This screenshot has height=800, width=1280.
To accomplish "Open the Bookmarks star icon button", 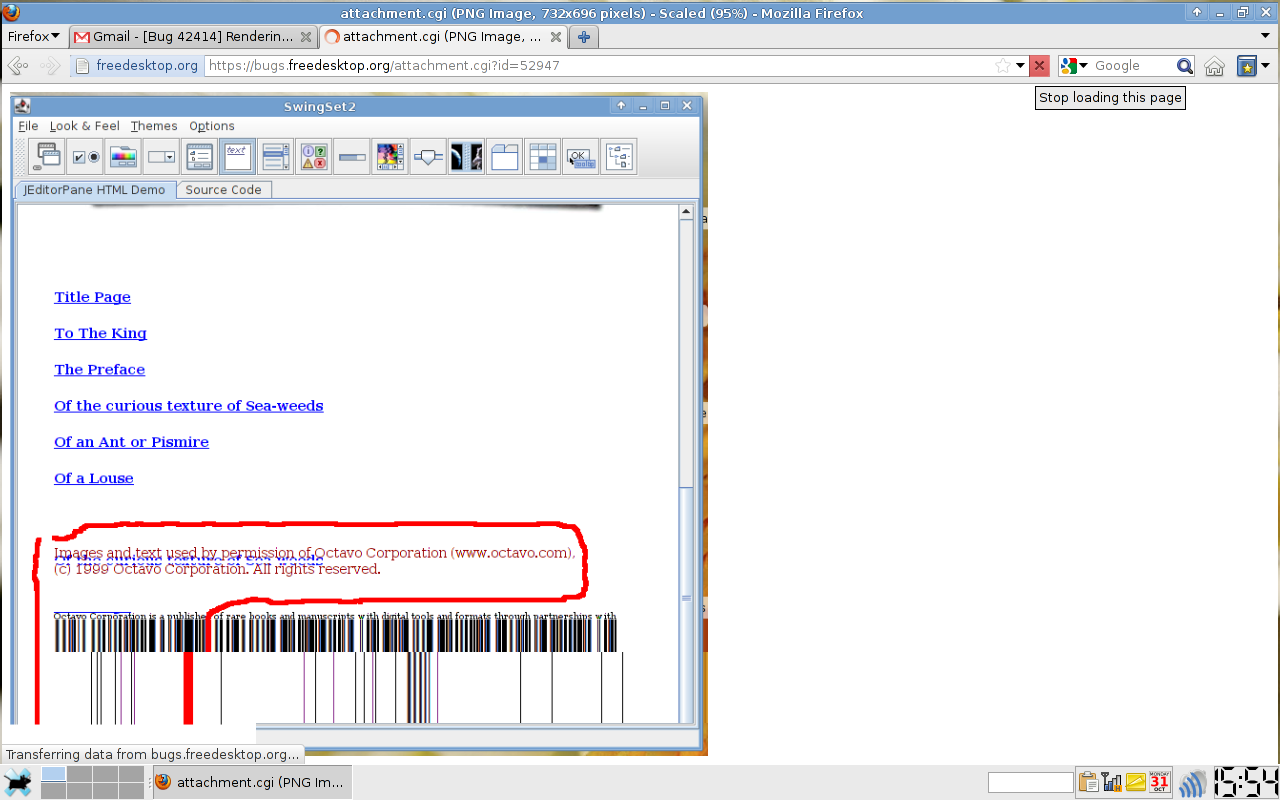I will point(1247,66).
